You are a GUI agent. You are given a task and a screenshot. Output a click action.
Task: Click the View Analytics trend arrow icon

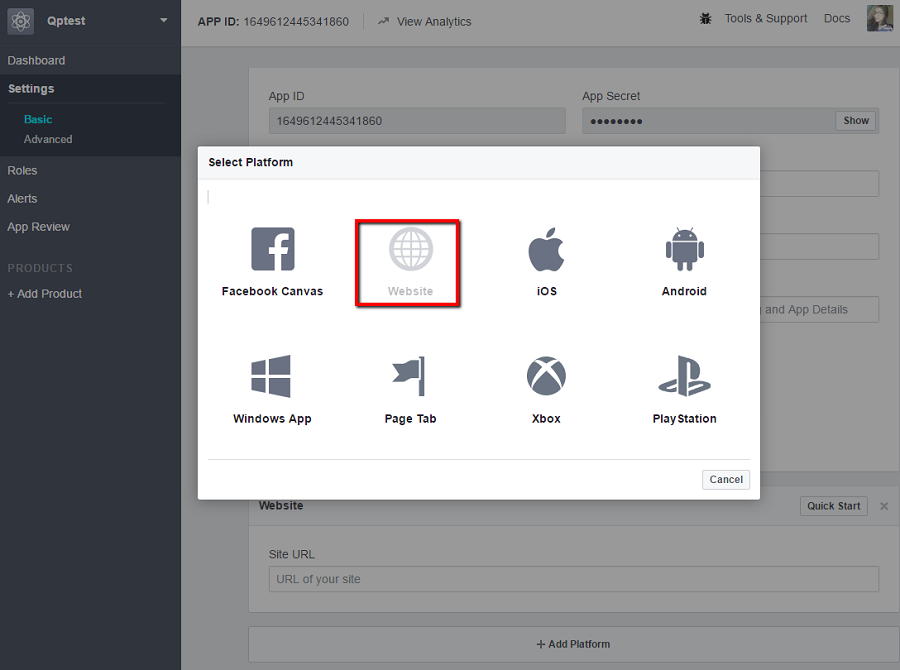[x=383, y=21]
